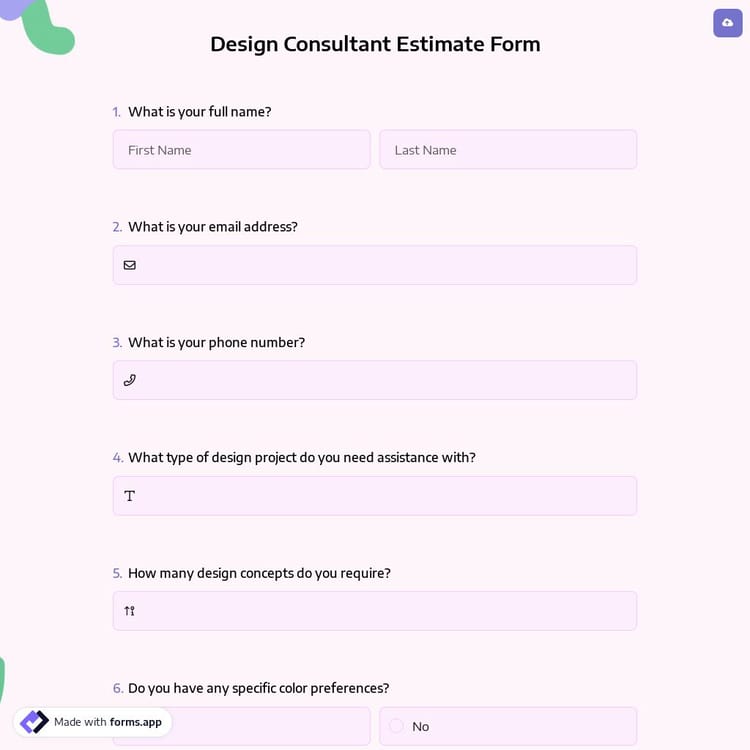Click the forms.app diamond logo
The height and width of the screenshot is (750, 750).
coord(34,722)
